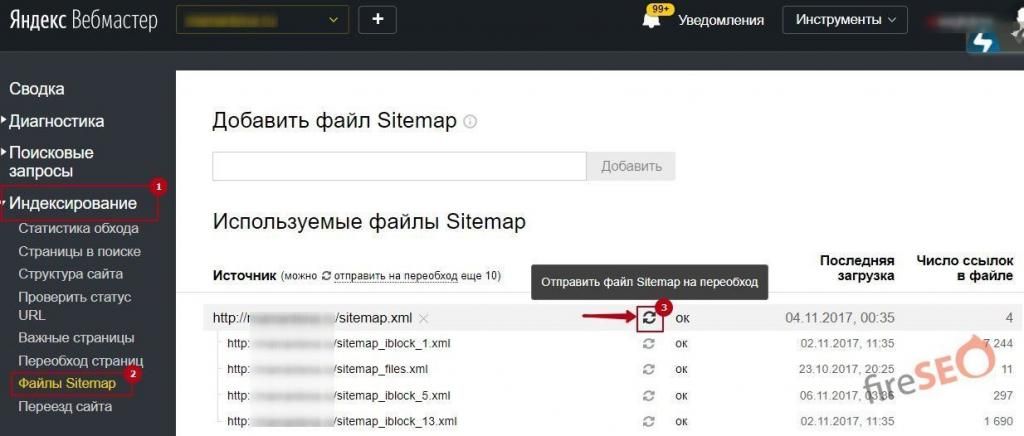Remove sitemap.xml using the x icon
Screen dimensions: 1024x436
click(x=423, y=318)
